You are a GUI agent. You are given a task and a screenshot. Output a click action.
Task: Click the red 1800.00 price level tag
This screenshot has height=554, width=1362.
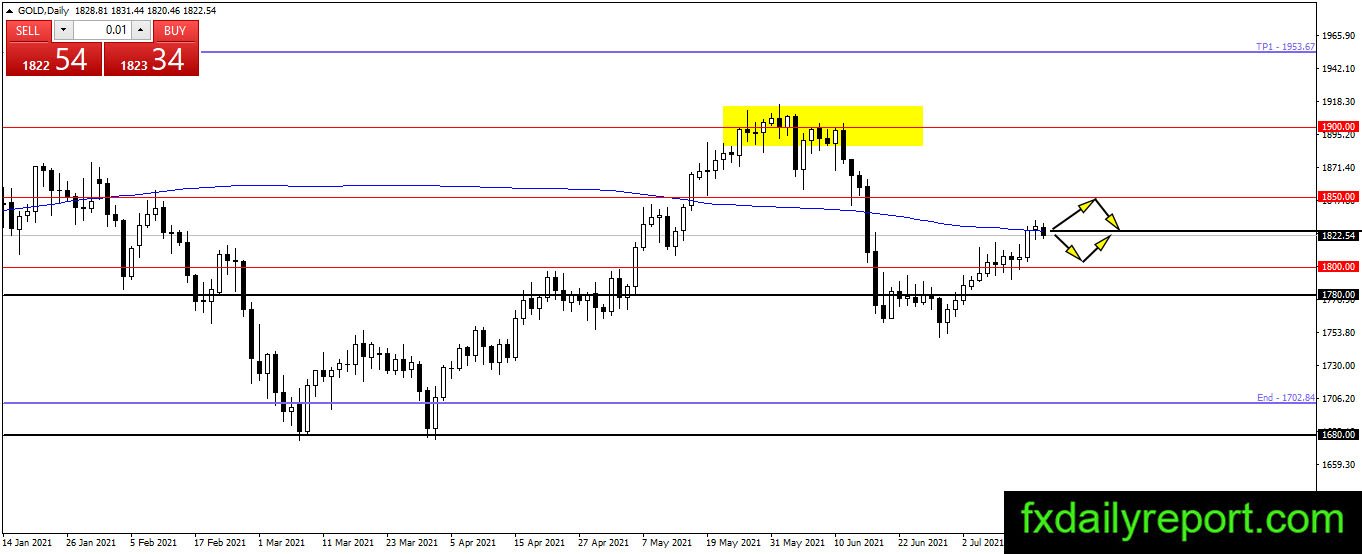click(x=1338, y=267)
